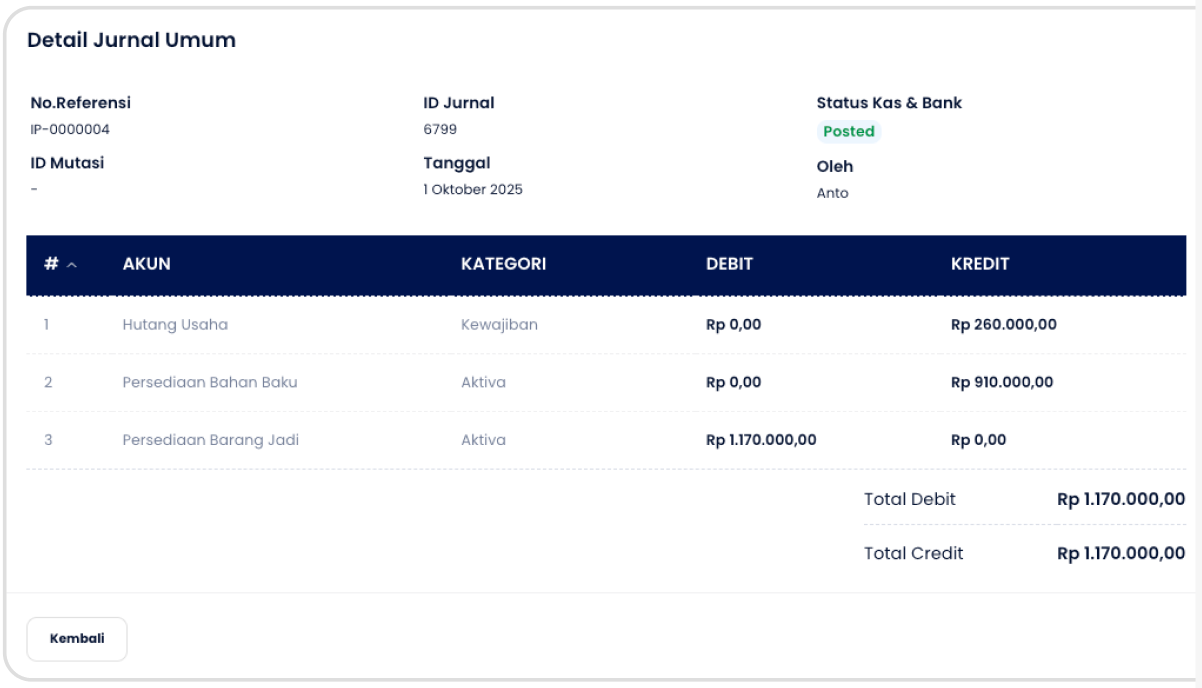
Task: Click the reference number IP-0000004
Action: pyautogui.click(x=70, y=130)
